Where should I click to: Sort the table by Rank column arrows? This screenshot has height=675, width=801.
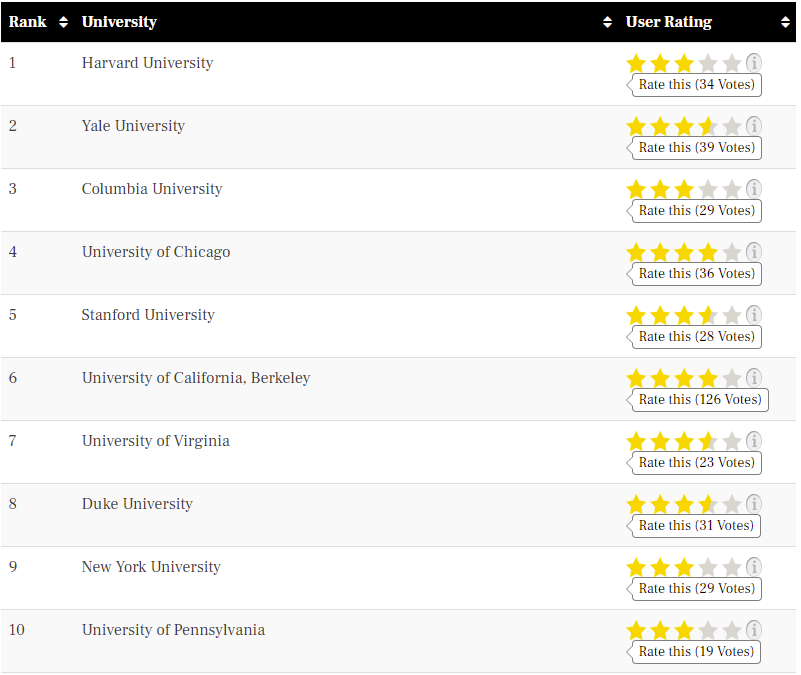point(63,22)
